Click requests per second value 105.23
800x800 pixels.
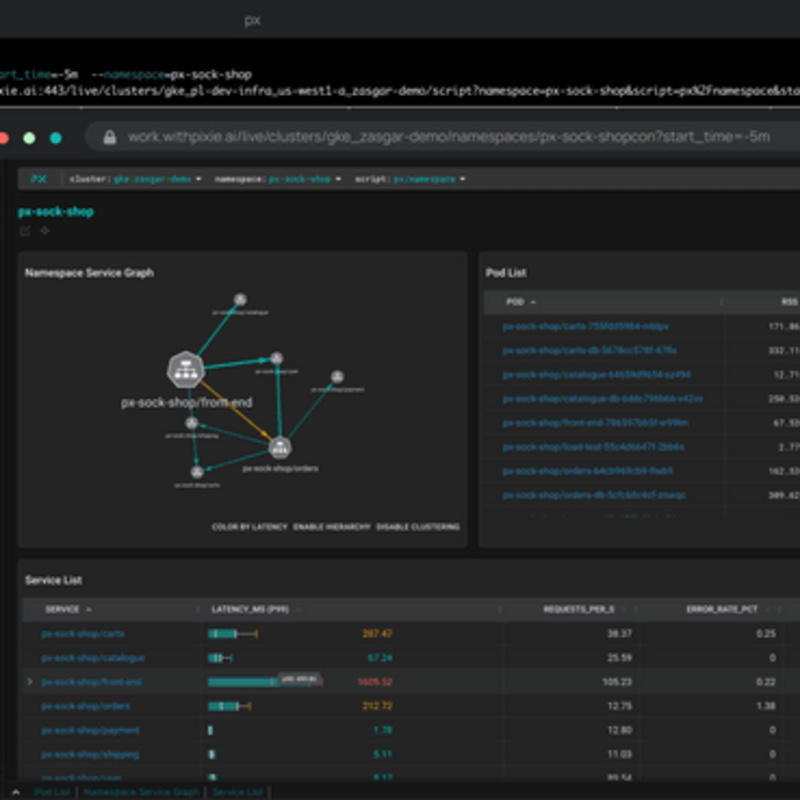tap(617, 682)
